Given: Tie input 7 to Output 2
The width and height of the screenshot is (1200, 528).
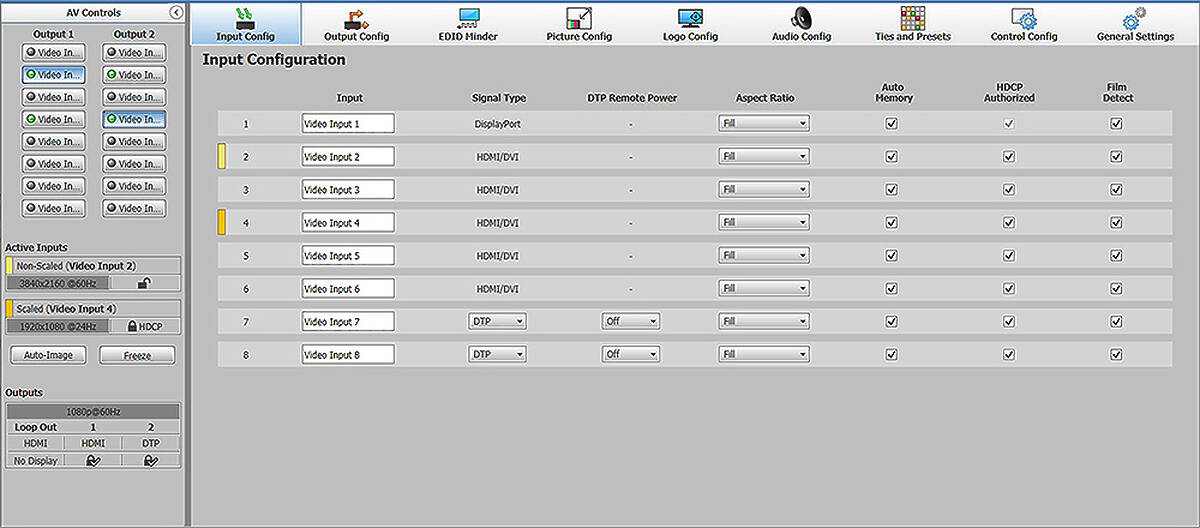Looking at the screenshot, I should (x=135, y=186).
